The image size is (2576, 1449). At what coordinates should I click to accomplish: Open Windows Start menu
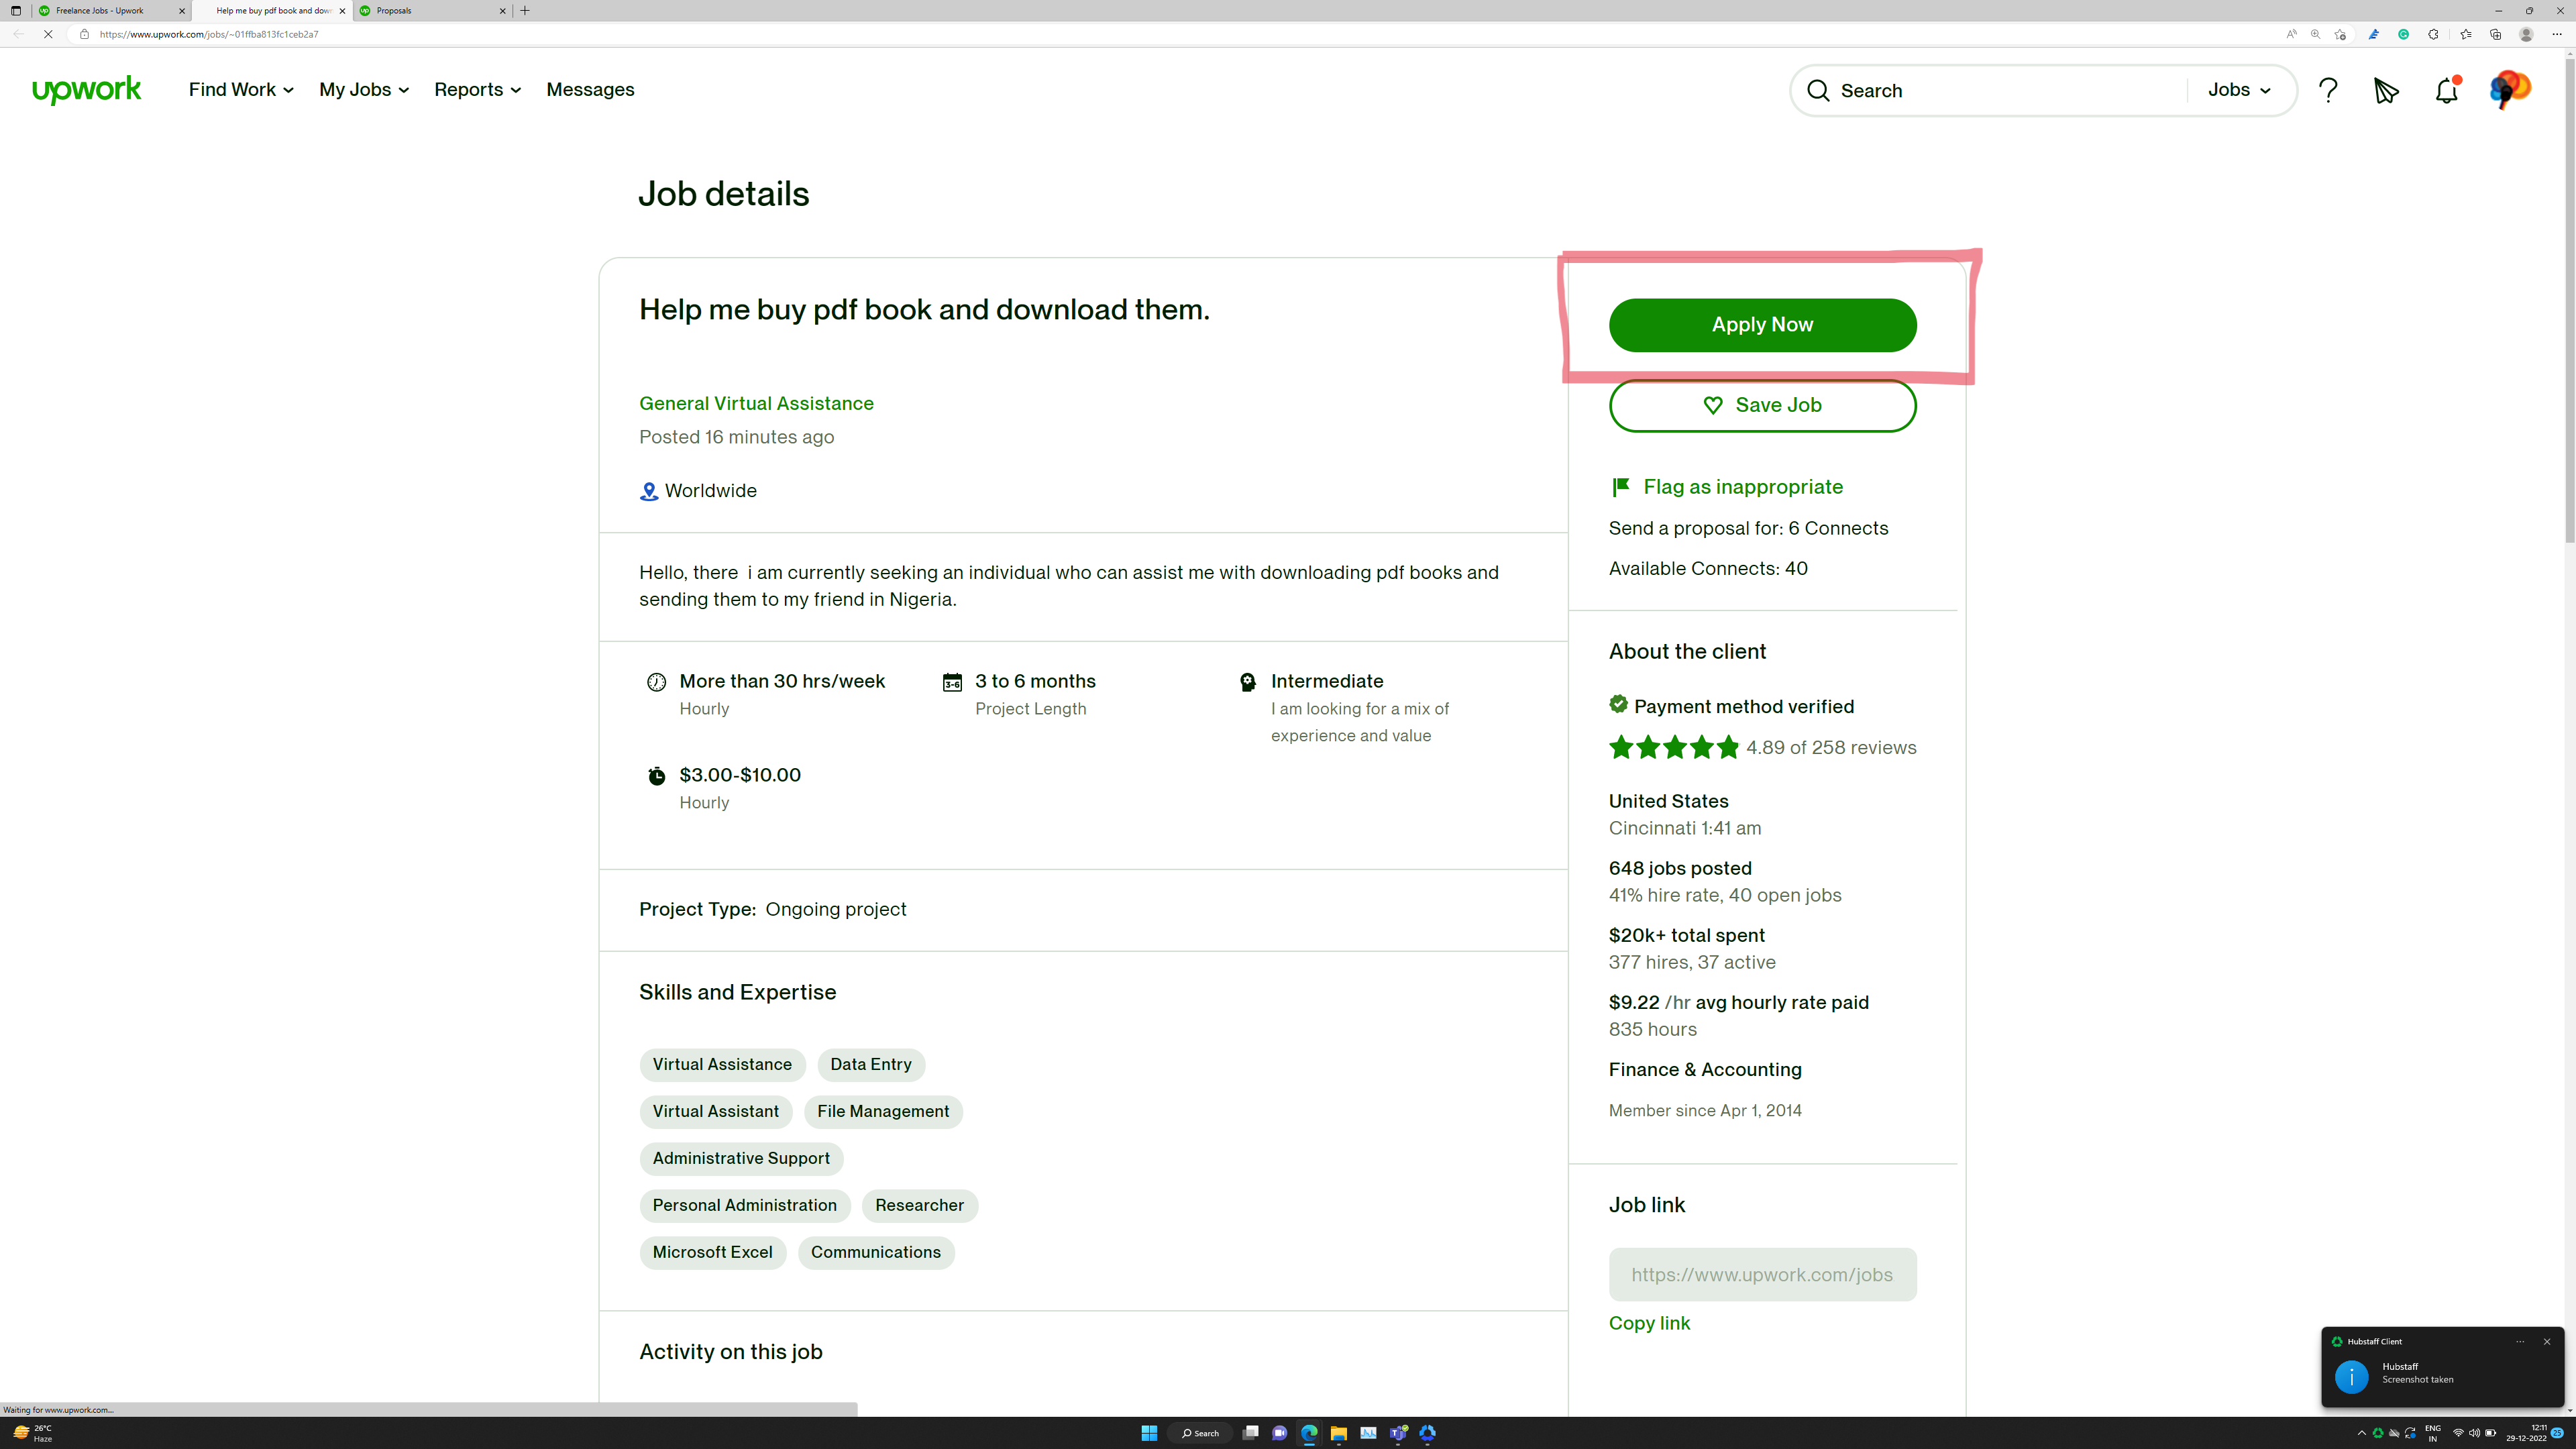[x=1149, y=1433]
